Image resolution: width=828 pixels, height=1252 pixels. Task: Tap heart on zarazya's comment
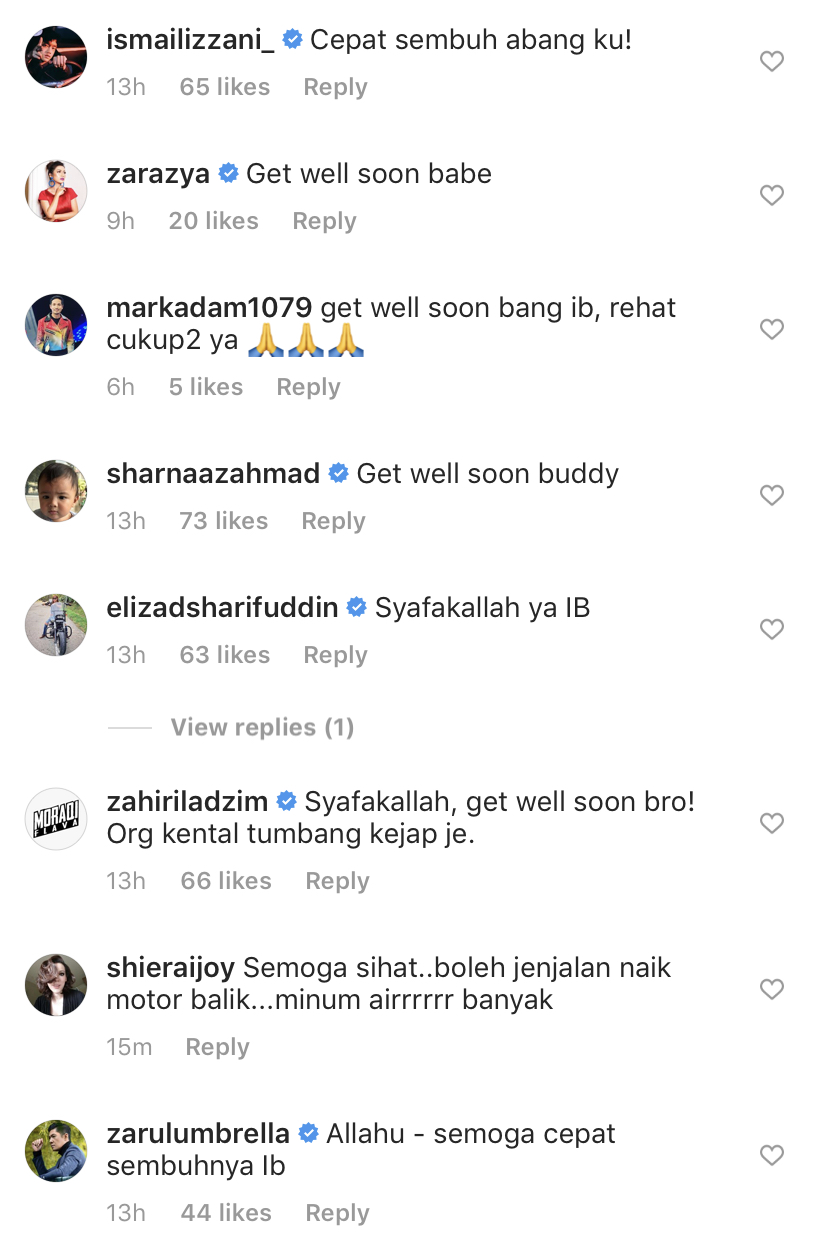[x=772, y=196]
